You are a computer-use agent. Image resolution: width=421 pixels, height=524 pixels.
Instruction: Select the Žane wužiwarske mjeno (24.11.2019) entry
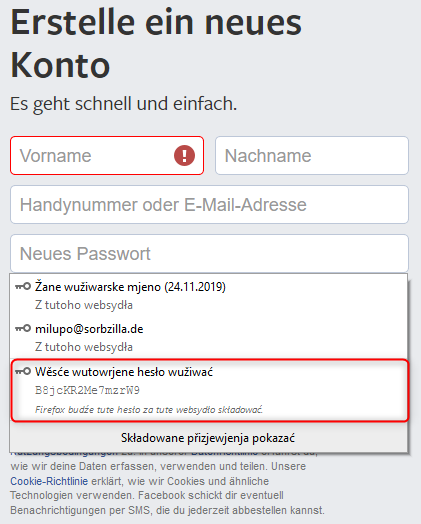tap(209, 295)
